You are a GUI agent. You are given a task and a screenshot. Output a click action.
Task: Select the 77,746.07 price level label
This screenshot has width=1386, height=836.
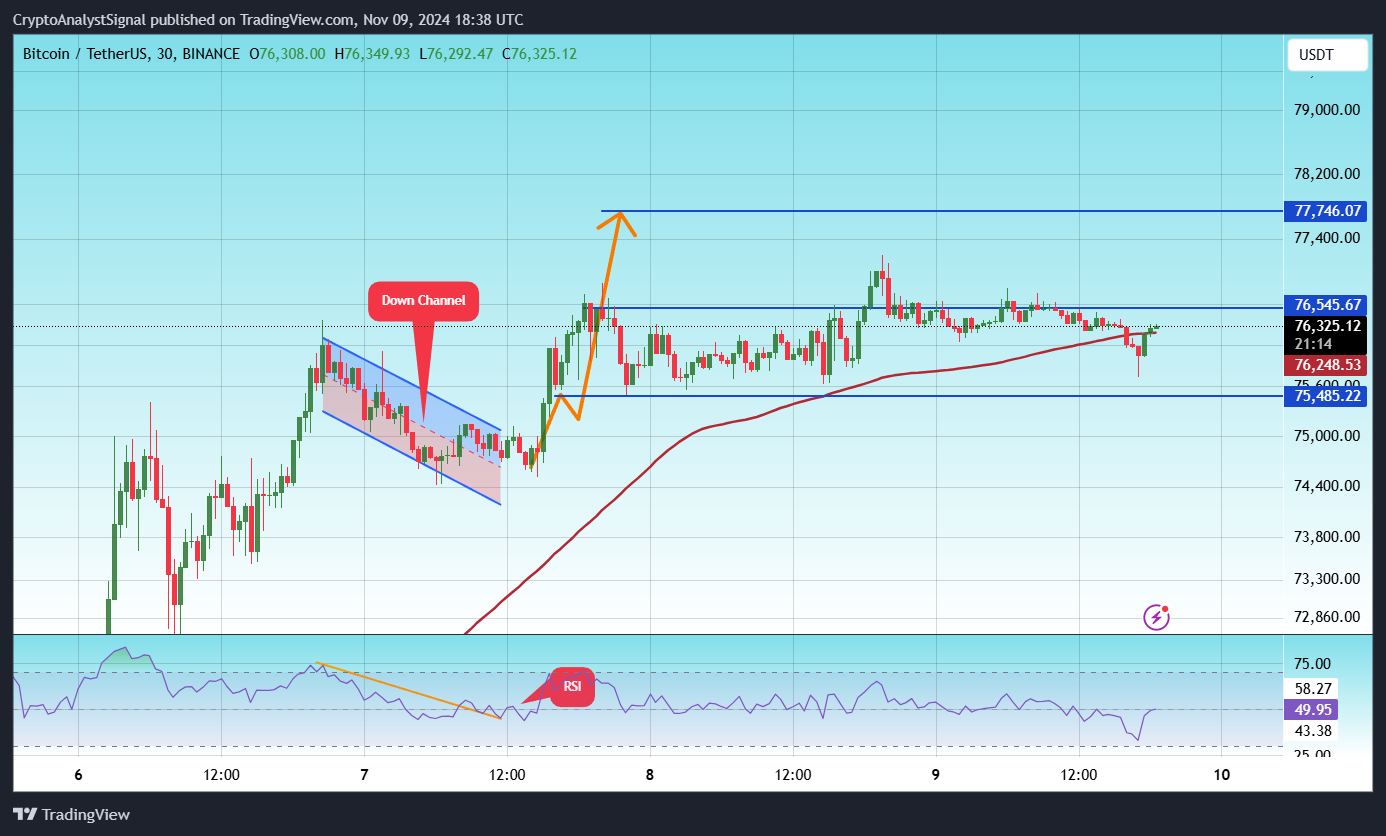[x=1327, y=211]
